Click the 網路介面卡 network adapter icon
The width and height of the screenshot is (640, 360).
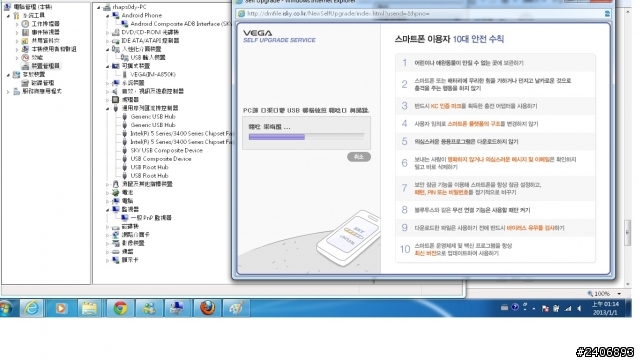(116, 235)
